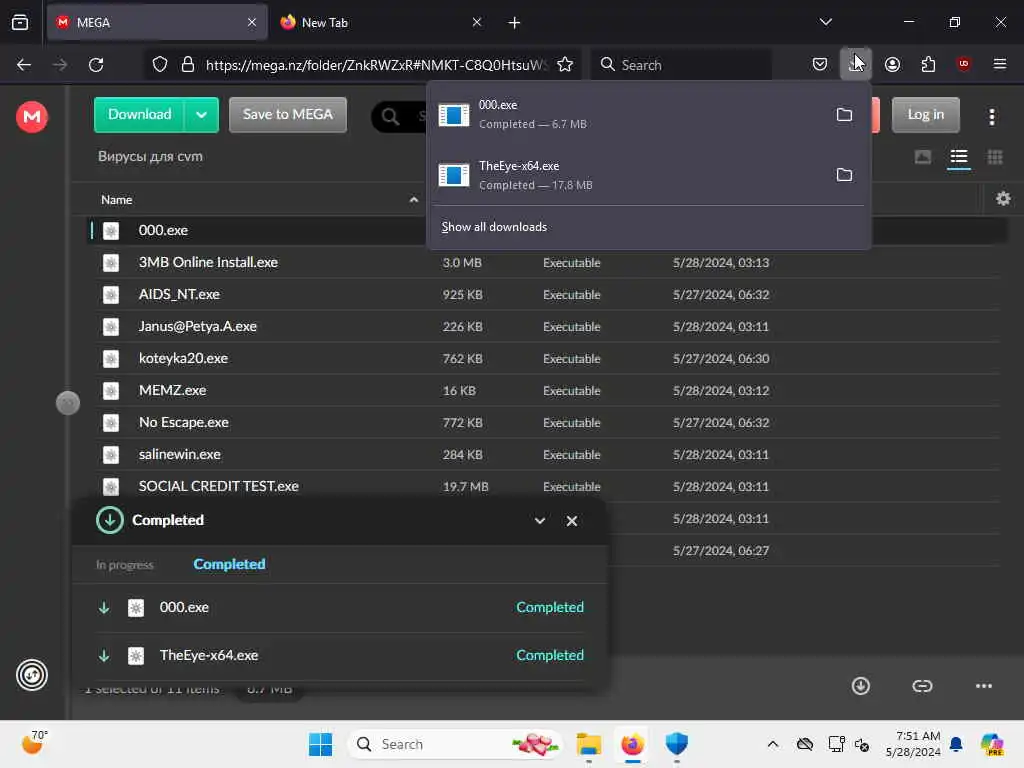This screenshot has width=1024, height=768.
Task: Open Windows Security shield in taskbar
Action: tap(677, 744)
